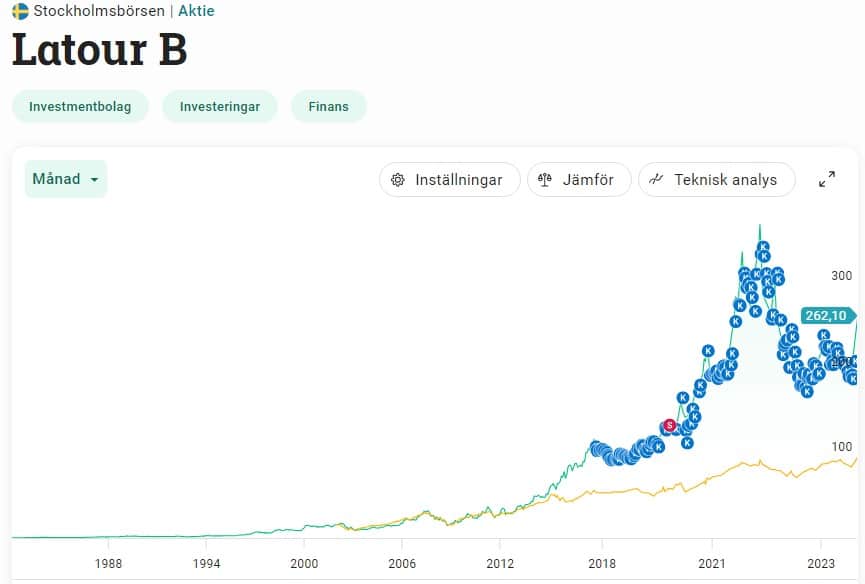Open Teknisk analys panel
865x584 pixels.
[x=716, y=180]
